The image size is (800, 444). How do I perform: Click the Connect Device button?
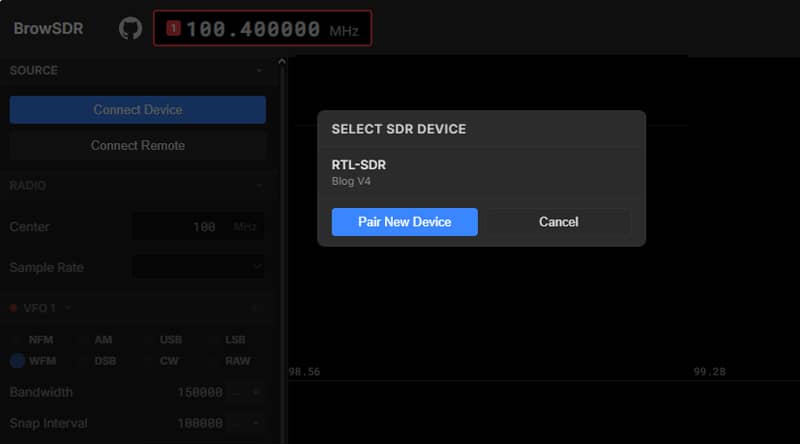(138, 110)
